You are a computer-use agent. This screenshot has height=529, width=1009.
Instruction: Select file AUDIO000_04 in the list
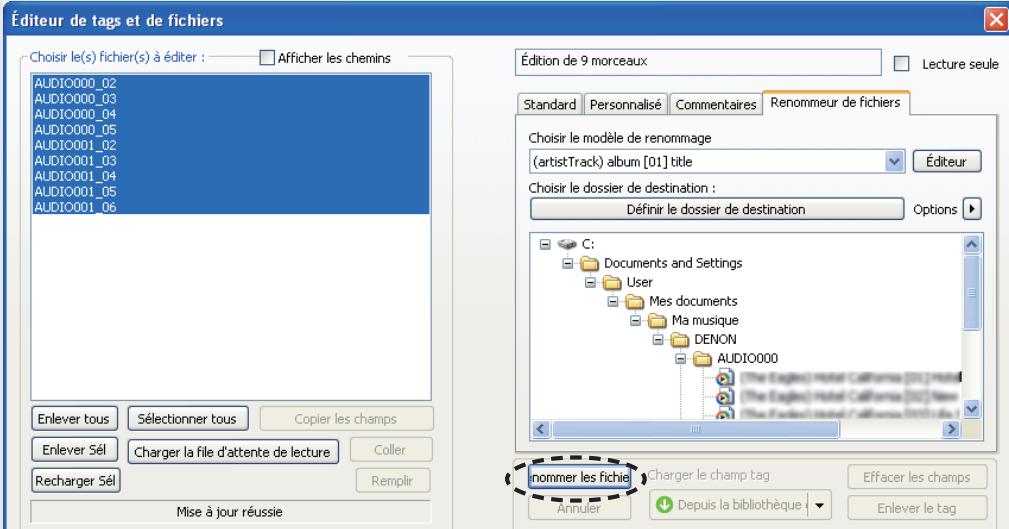tap(231, 114)
